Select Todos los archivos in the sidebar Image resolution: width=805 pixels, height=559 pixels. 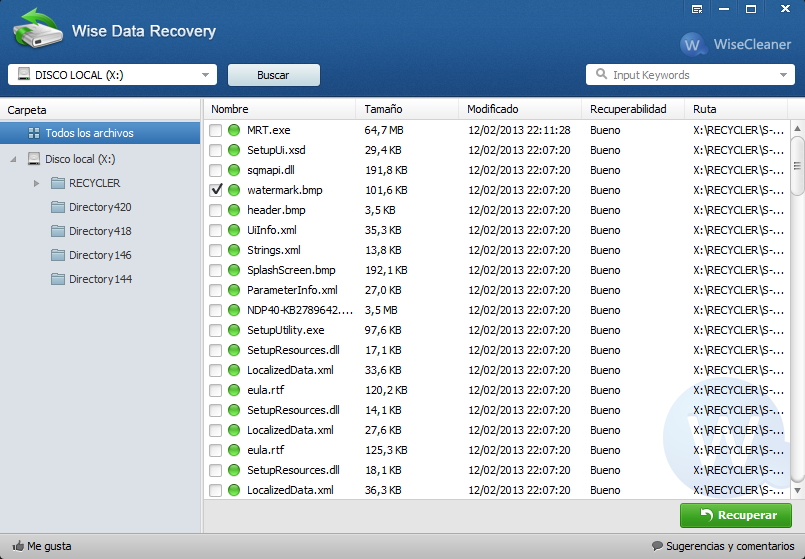click(x=100, y=133)
